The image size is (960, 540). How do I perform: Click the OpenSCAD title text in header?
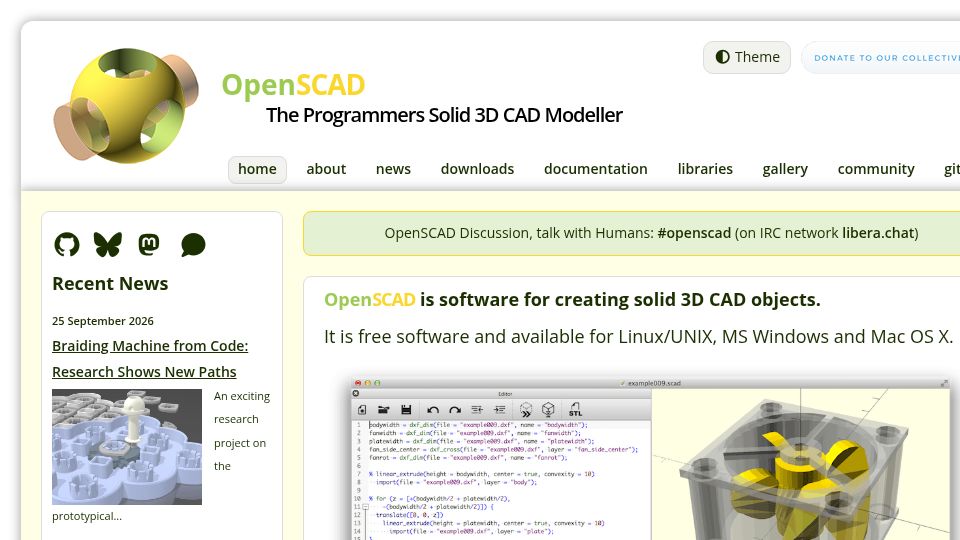point(293,85)
